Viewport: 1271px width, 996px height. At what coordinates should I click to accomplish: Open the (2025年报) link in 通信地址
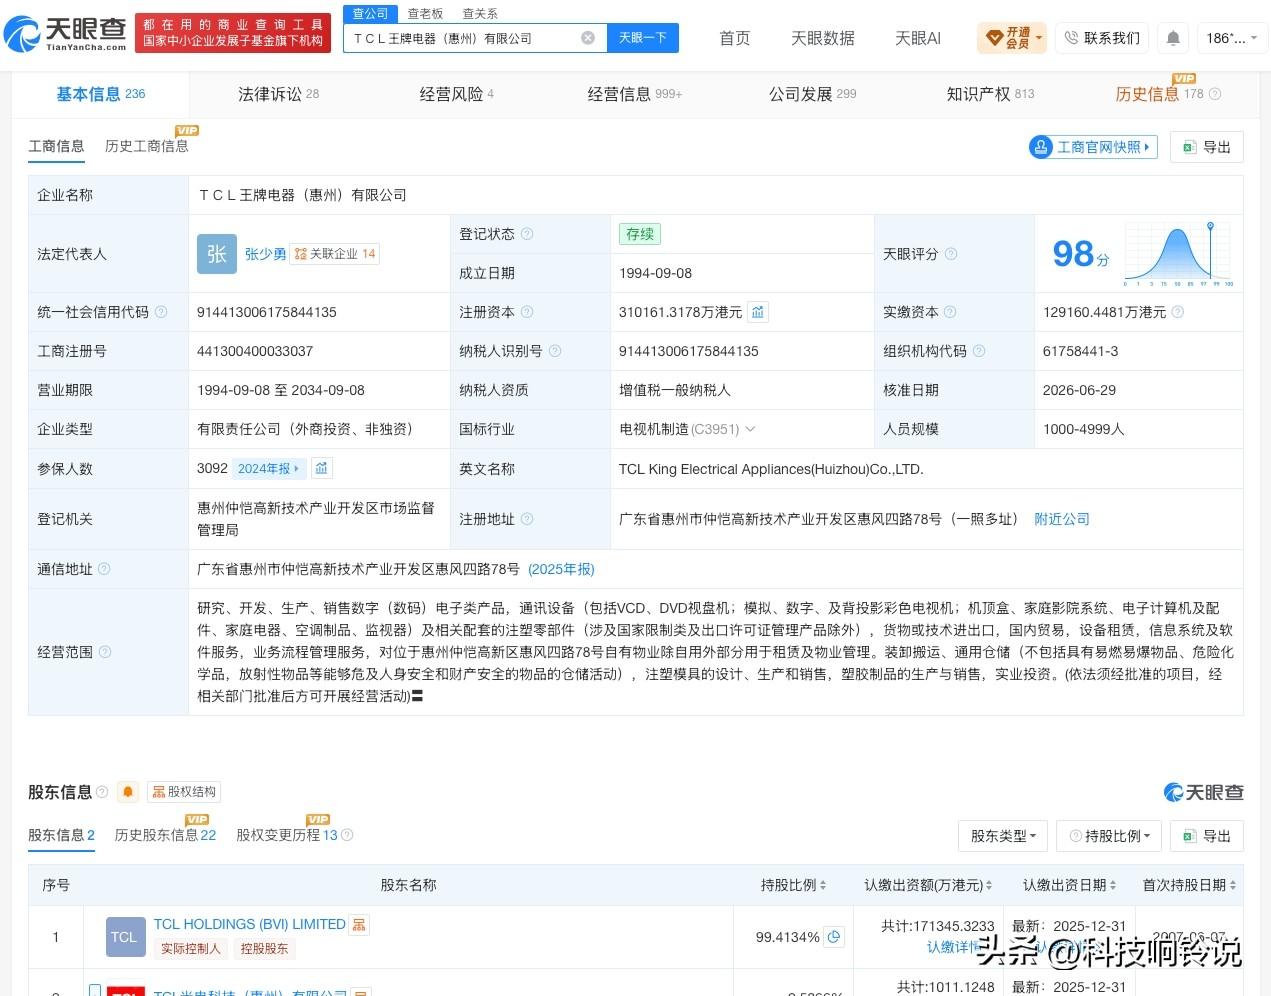(x=561, y=569)
